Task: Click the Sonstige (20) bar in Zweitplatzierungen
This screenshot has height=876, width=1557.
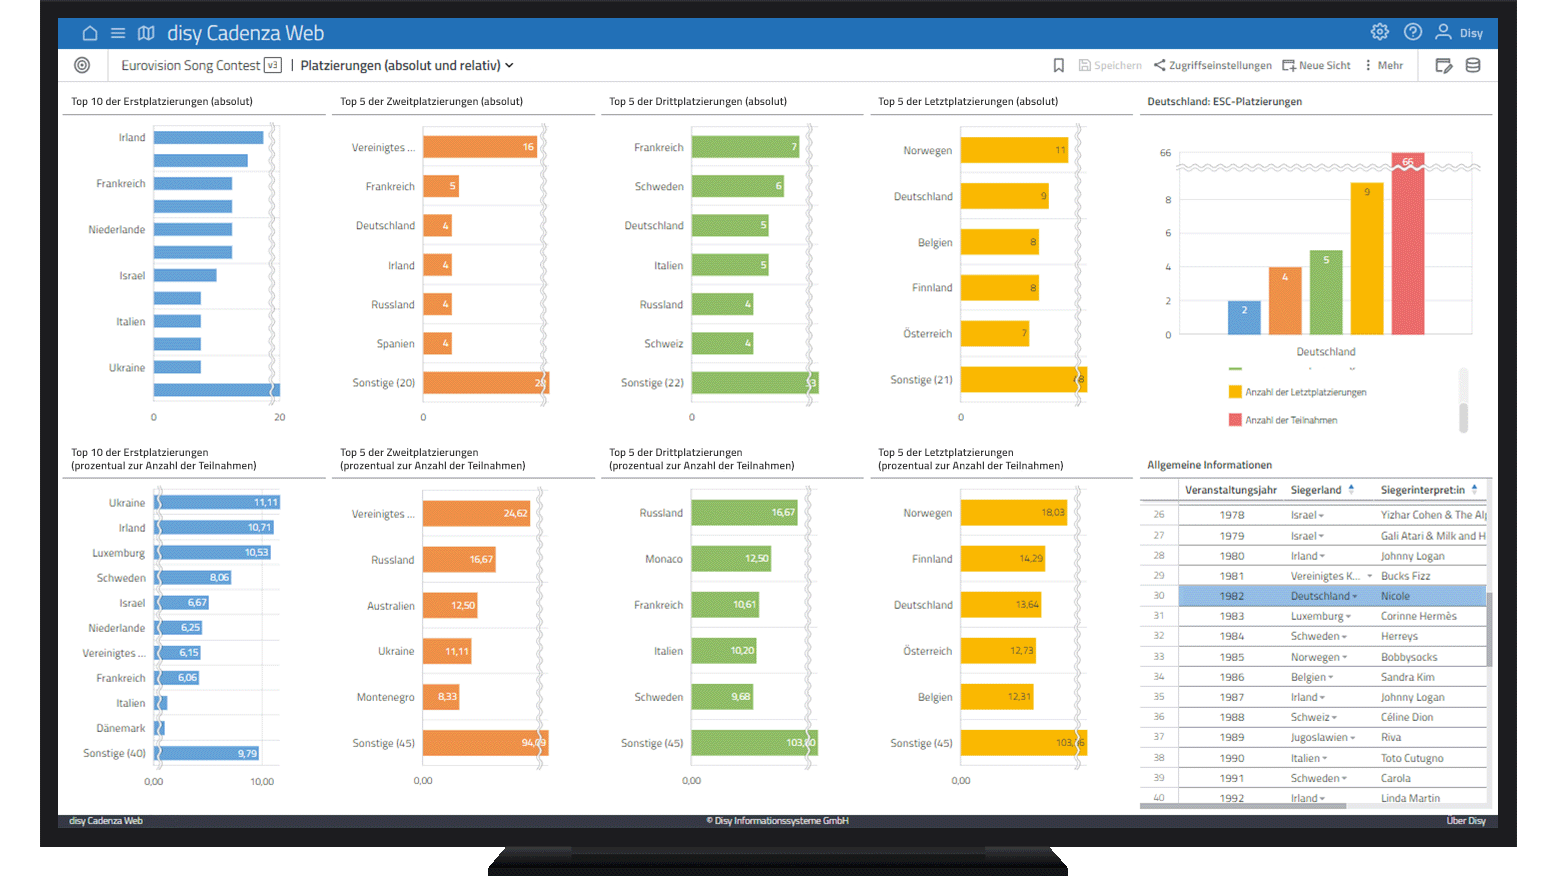Action: click(486, 383)
